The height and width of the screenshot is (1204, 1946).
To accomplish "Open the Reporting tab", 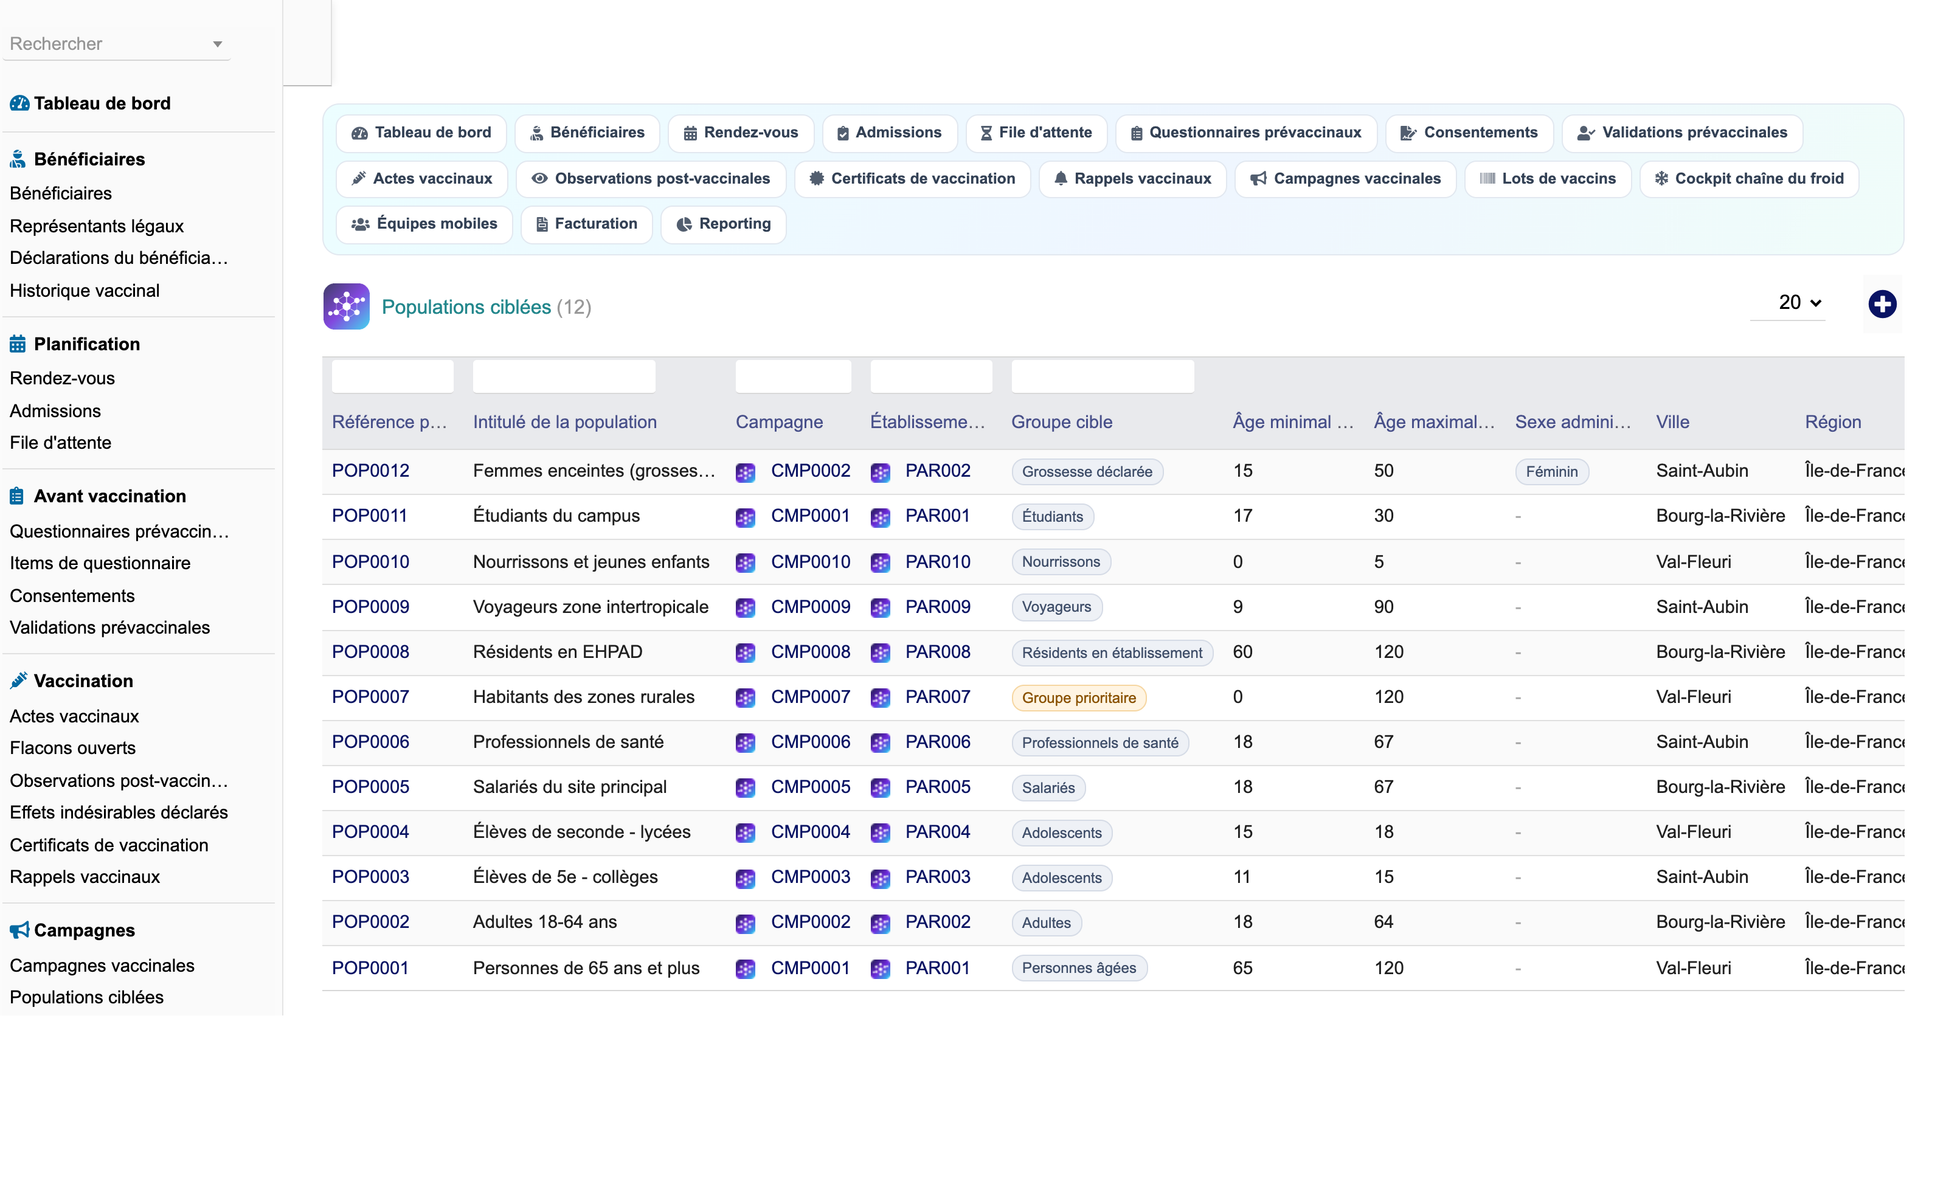I will [723, 224].
